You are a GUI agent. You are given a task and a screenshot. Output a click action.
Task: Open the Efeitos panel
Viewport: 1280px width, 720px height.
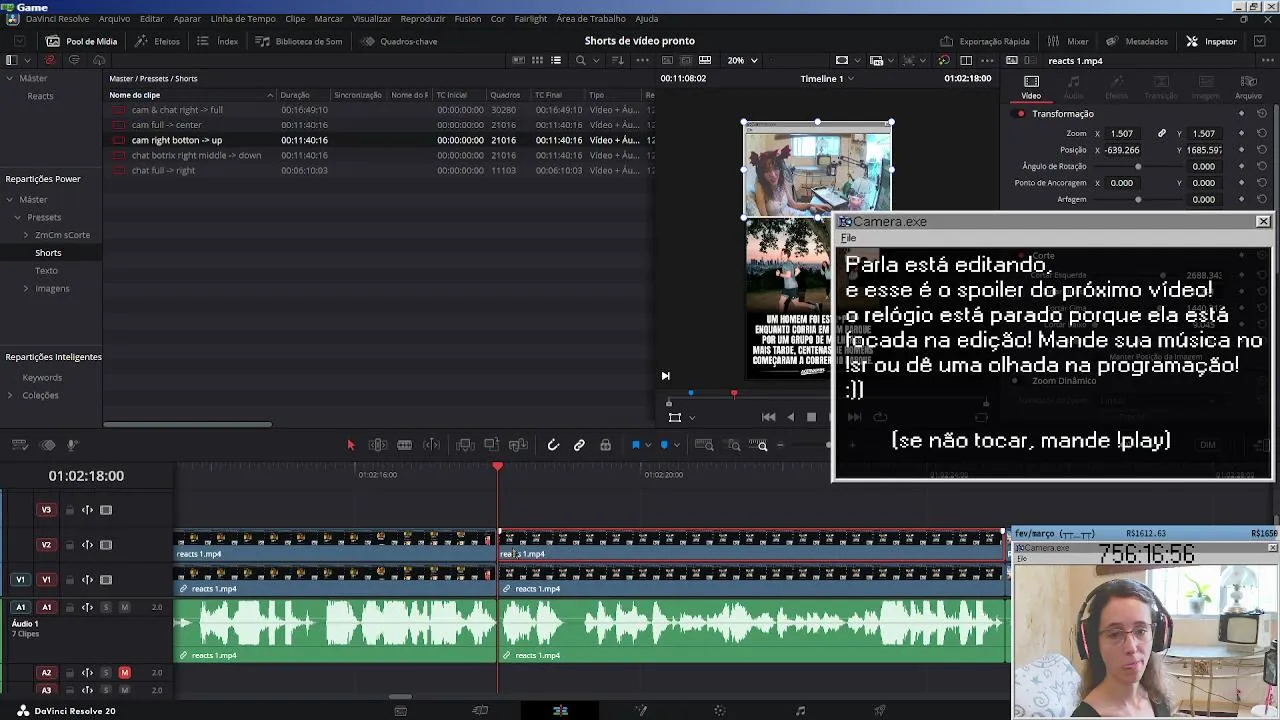pyautogui.click(x=157, y=41)
